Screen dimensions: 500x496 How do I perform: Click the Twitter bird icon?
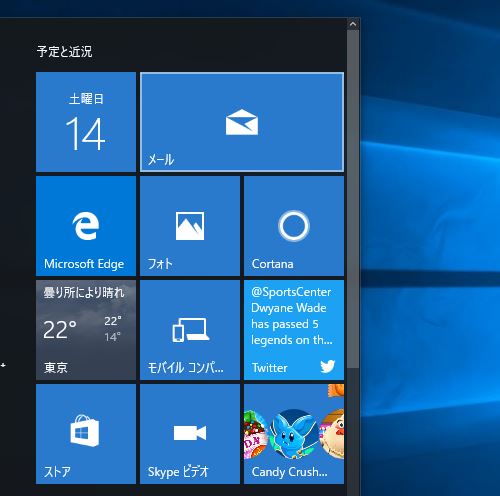328,366
